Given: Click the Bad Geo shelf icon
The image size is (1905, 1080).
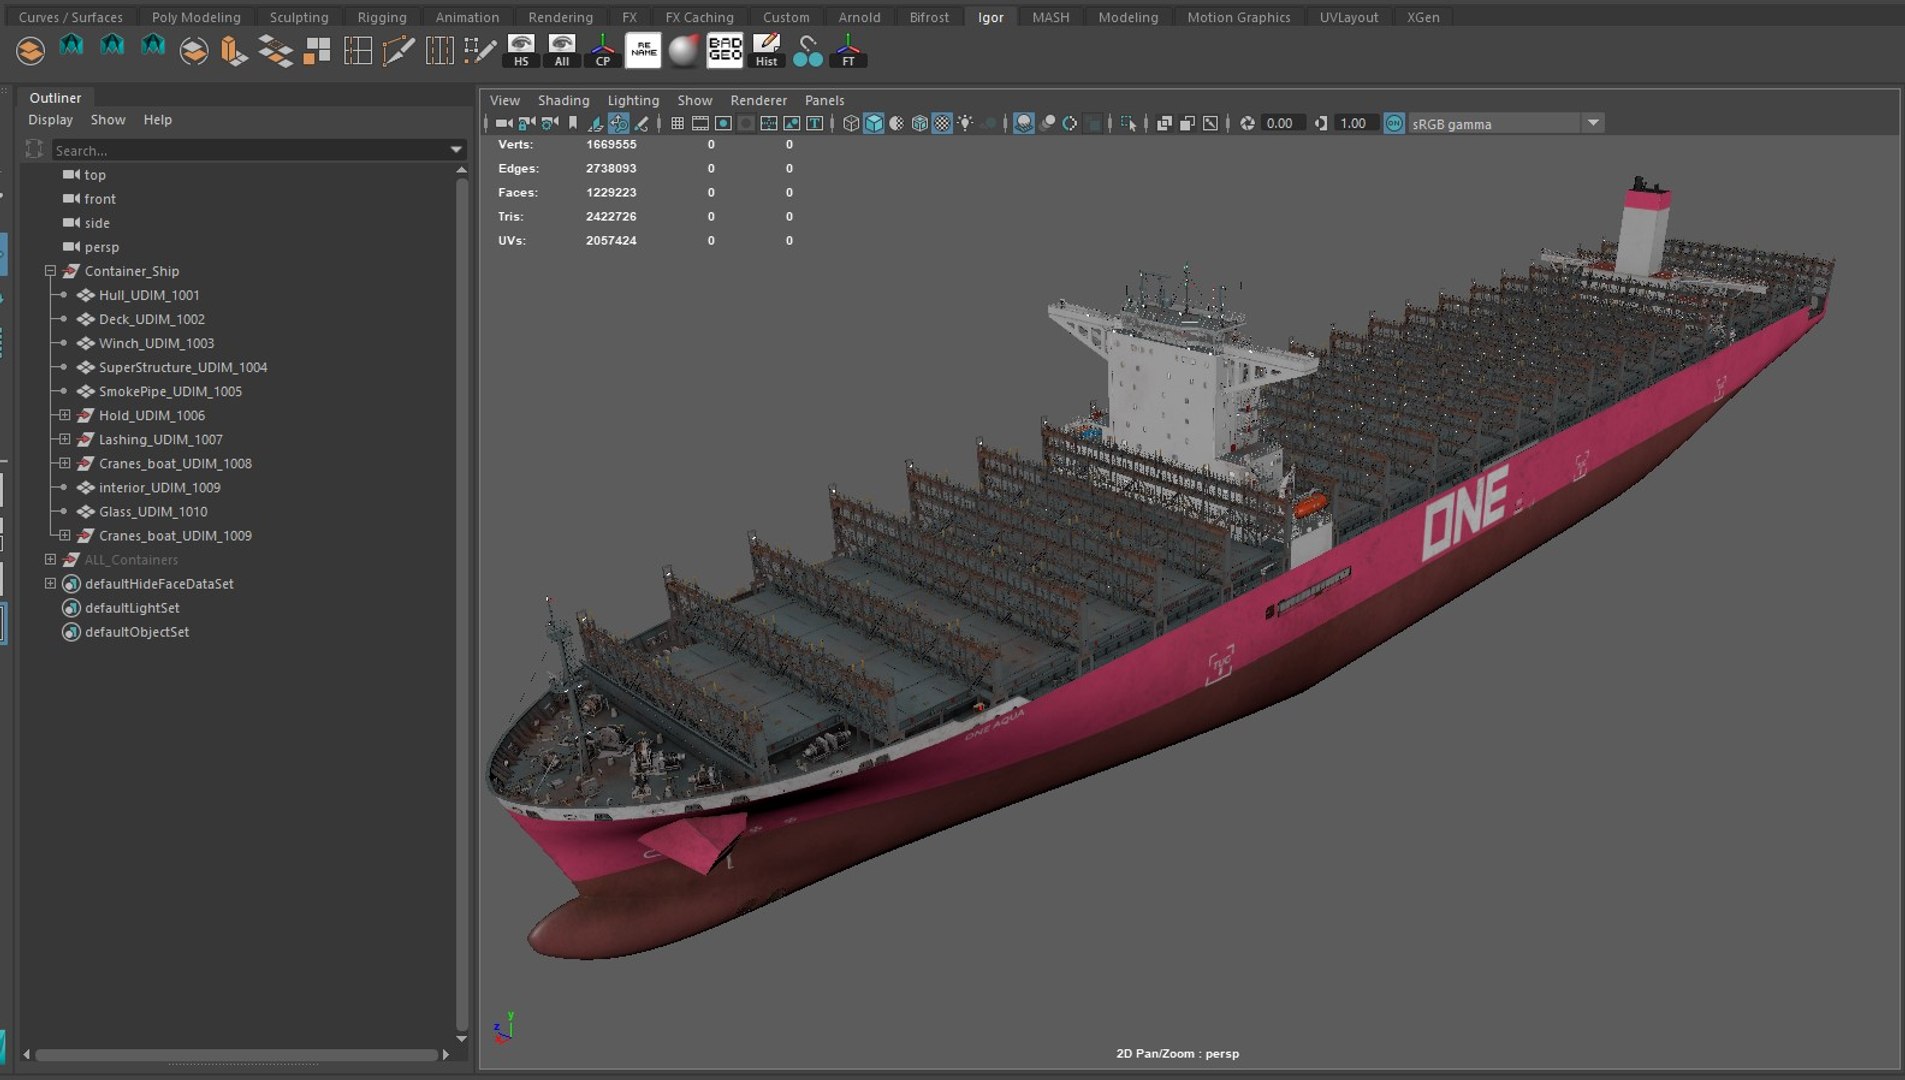Looking at the screenshot, I should 725,50.
